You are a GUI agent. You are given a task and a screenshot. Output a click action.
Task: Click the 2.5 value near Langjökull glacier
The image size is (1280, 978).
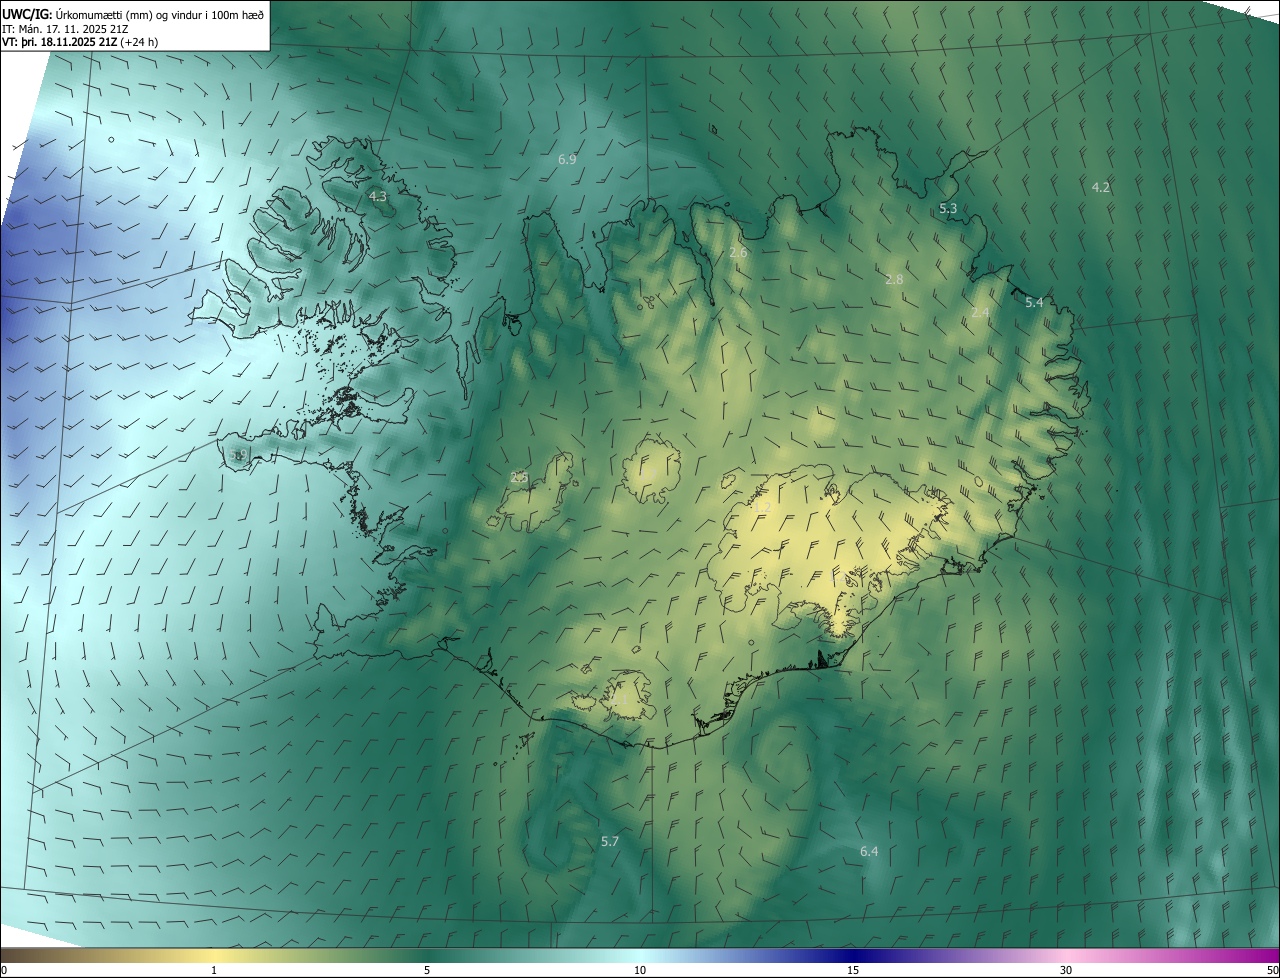pos(519,477)
